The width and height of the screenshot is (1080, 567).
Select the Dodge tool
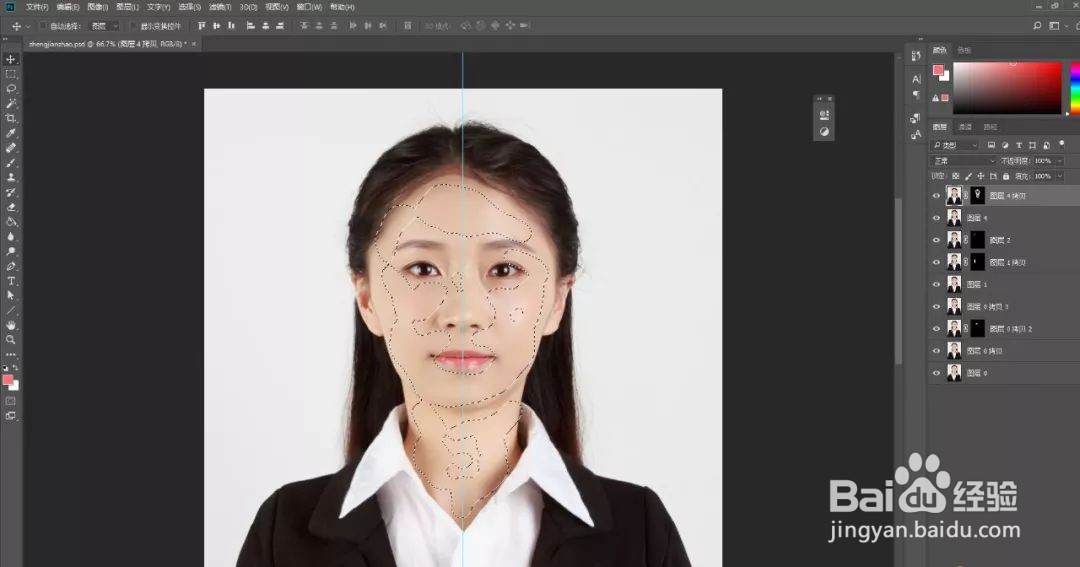[10, 251]
